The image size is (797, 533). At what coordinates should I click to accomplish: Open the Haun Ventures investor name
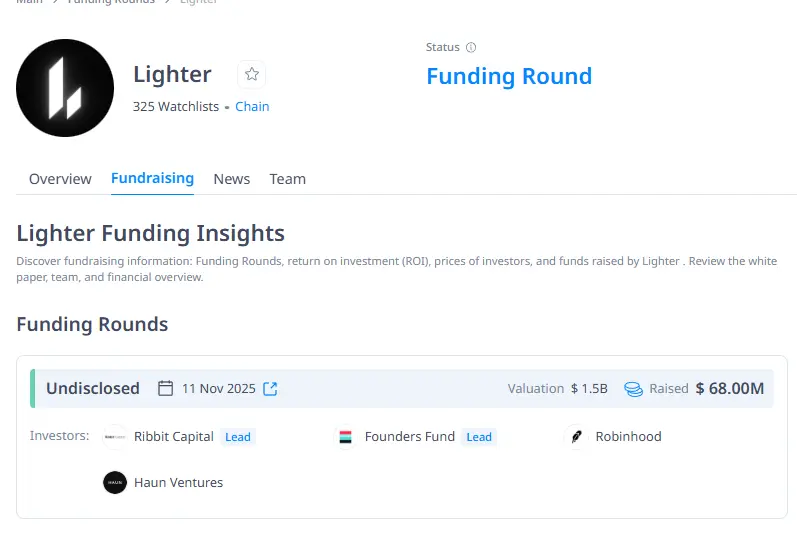(178, 483)
